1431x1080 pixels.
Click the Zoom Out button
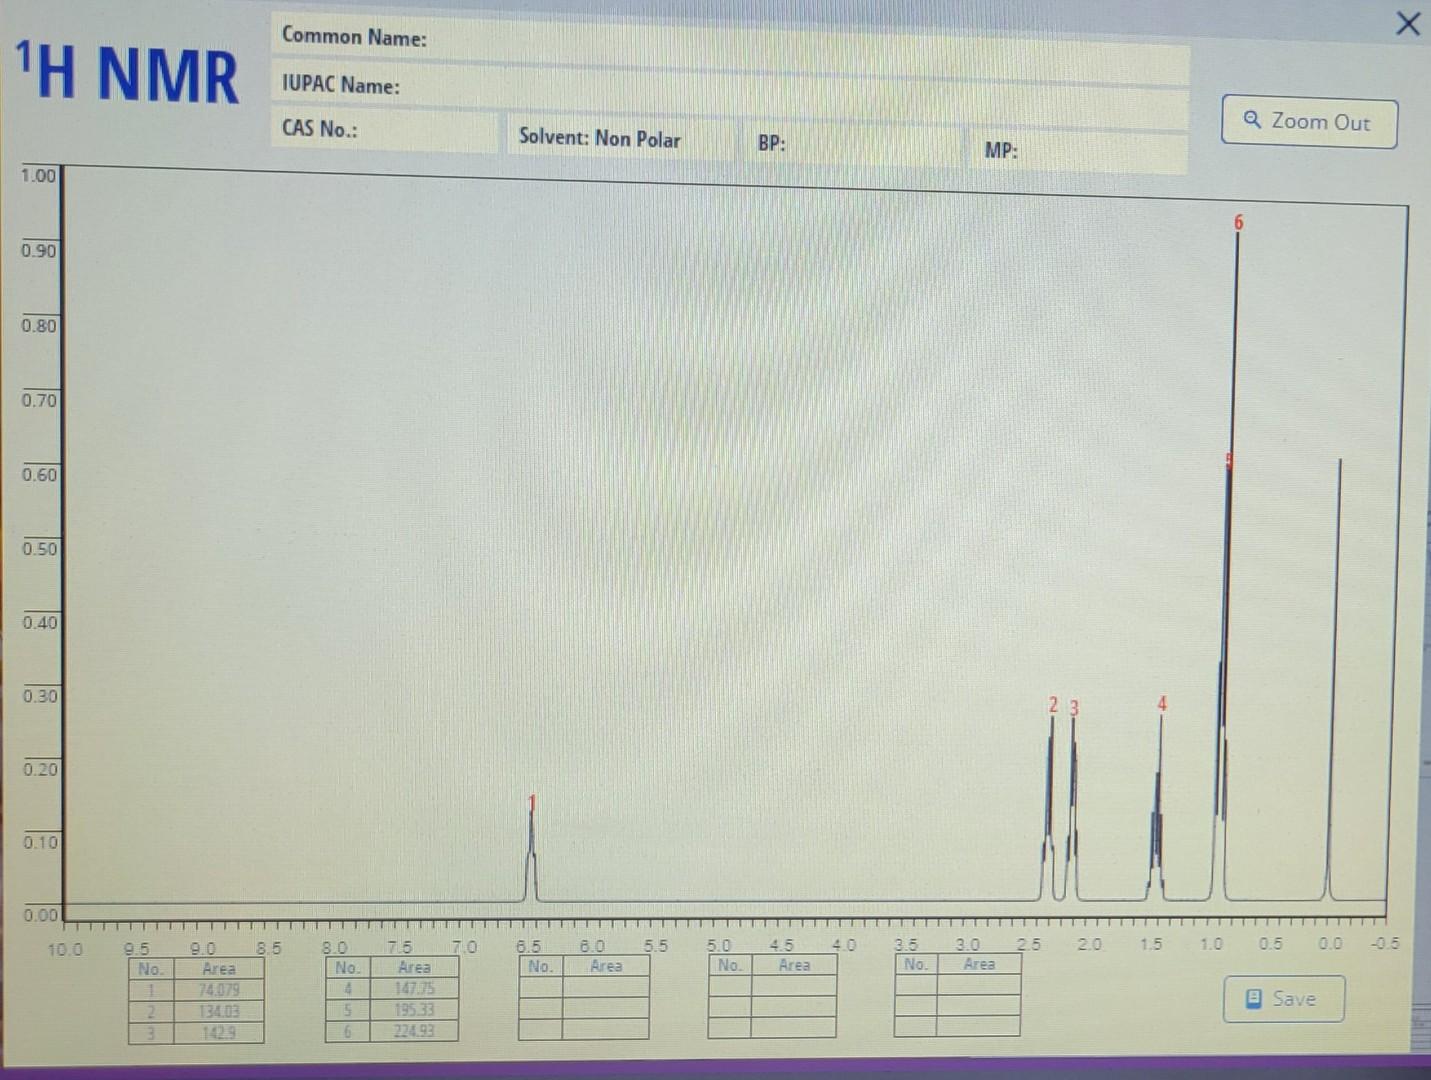[1309, 121]
